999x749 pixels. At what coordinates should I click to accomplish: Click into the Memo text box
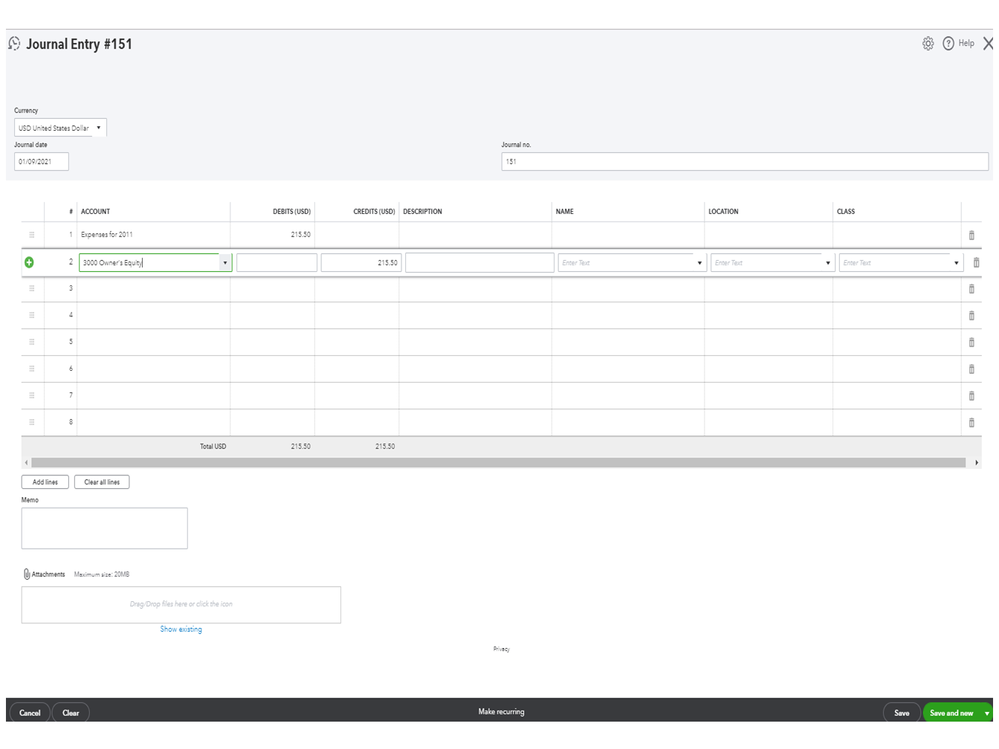coord(104,528)
